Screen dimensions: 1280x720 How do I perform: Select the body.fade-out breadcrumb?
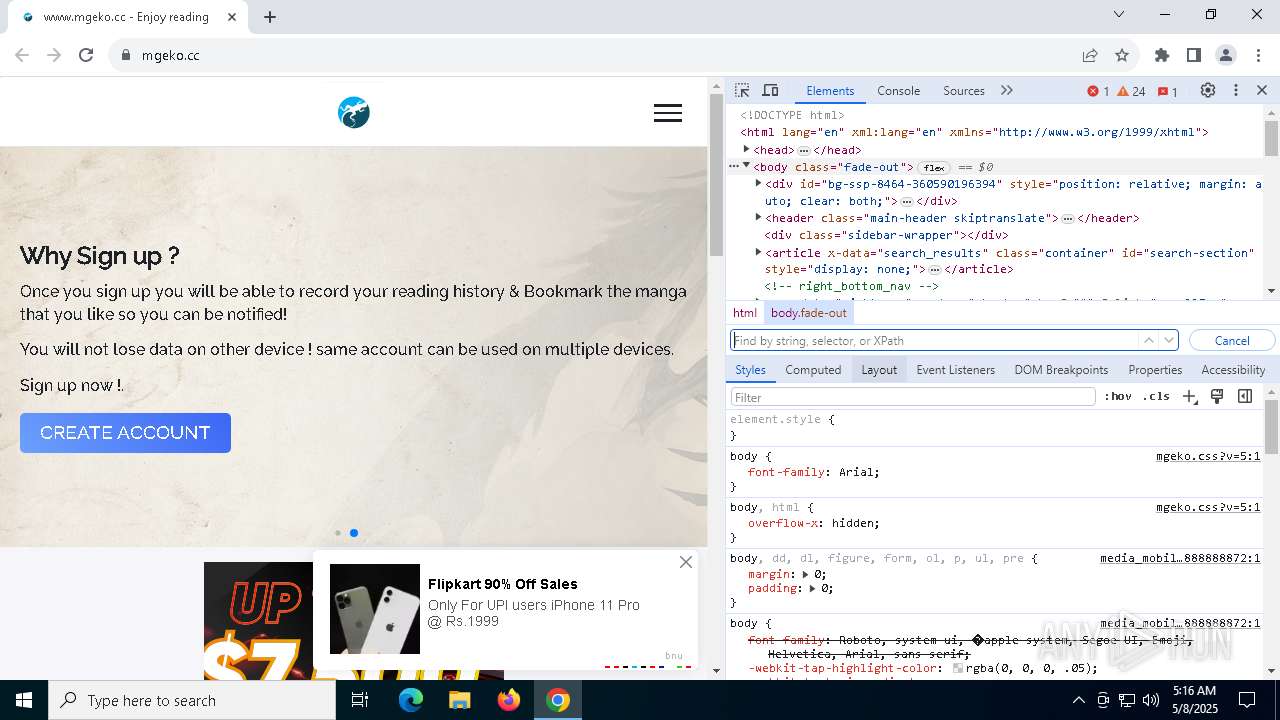(809, 313)
